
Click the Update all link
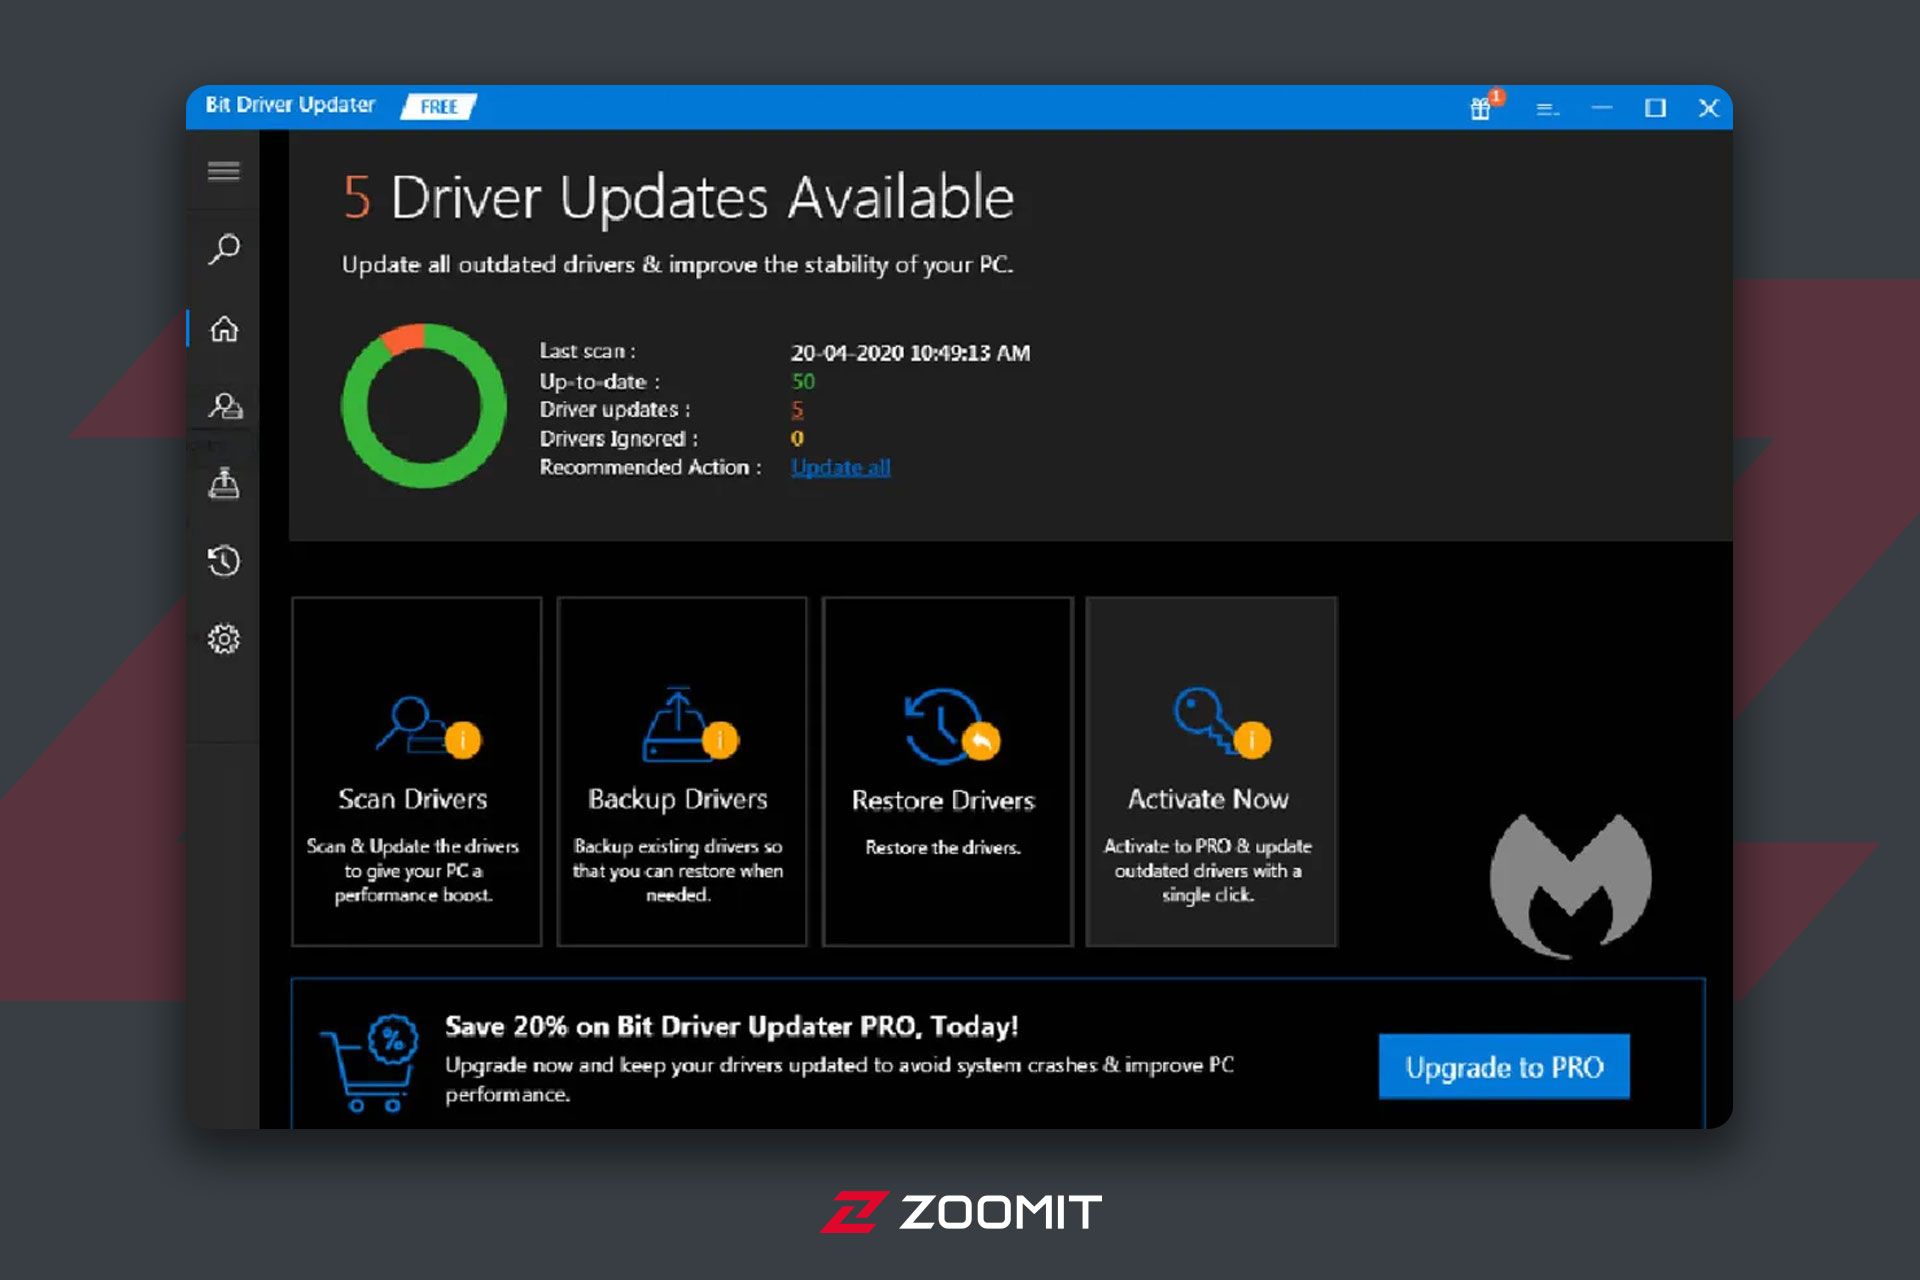pyautogui.click(x=840, y=467)
